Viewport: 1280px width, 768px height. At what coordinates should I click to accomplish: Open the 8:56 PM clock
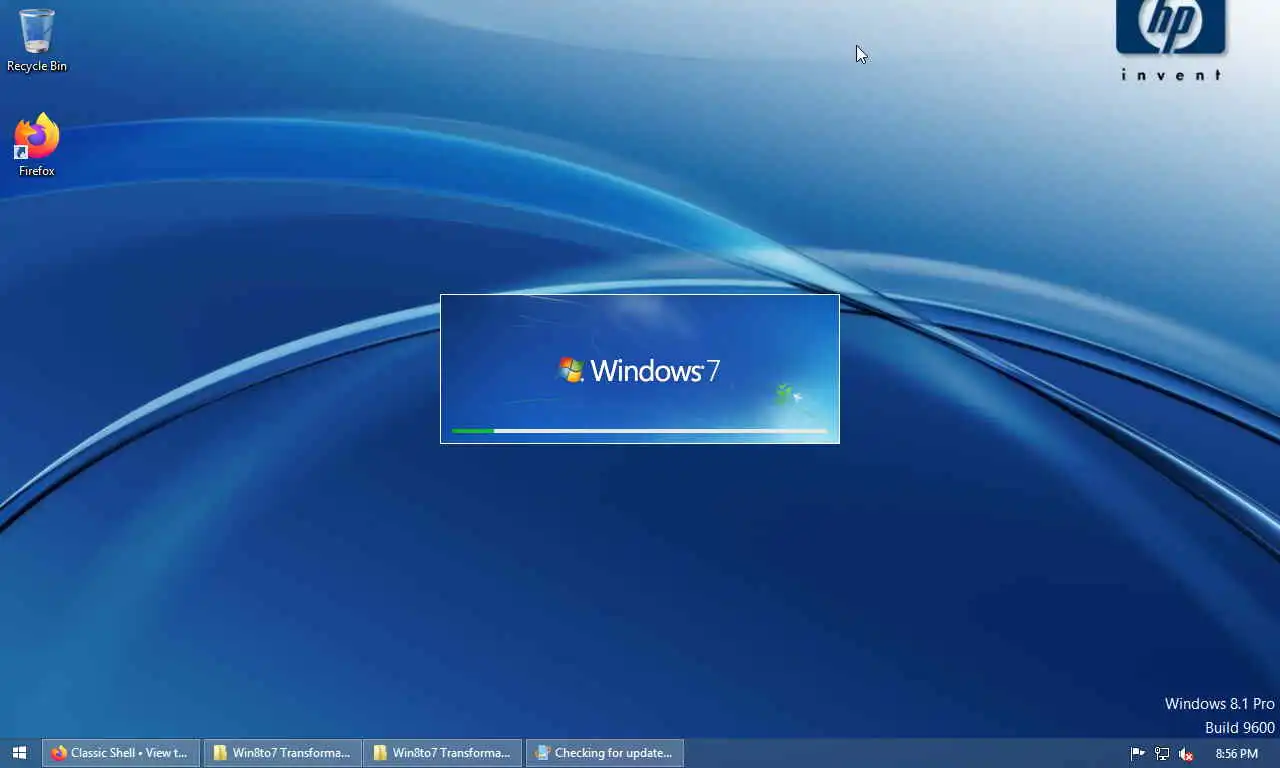pyautogui.click(x=1237, y=754)
